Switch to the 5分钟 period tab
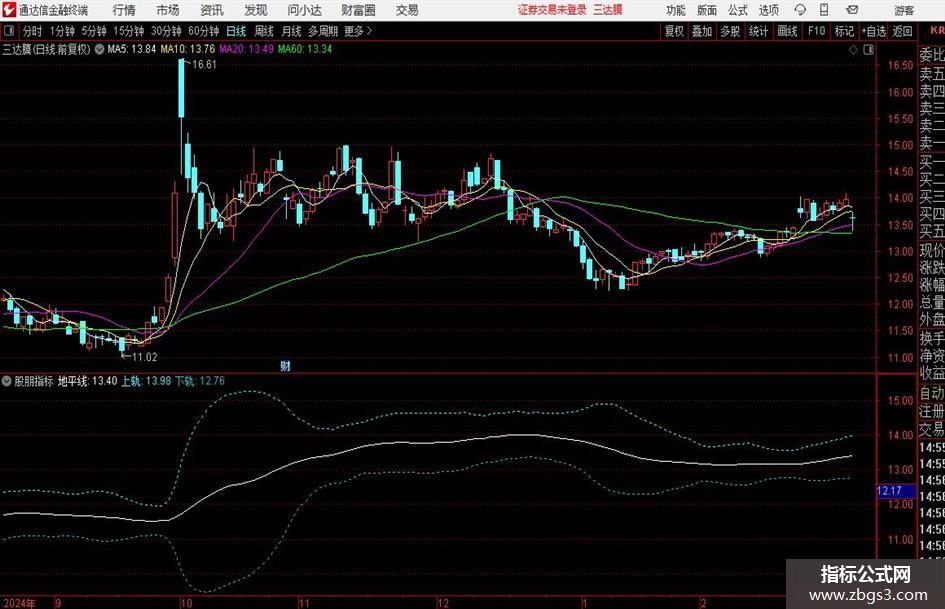Screen dimensions: 945x609 [94, 31]
